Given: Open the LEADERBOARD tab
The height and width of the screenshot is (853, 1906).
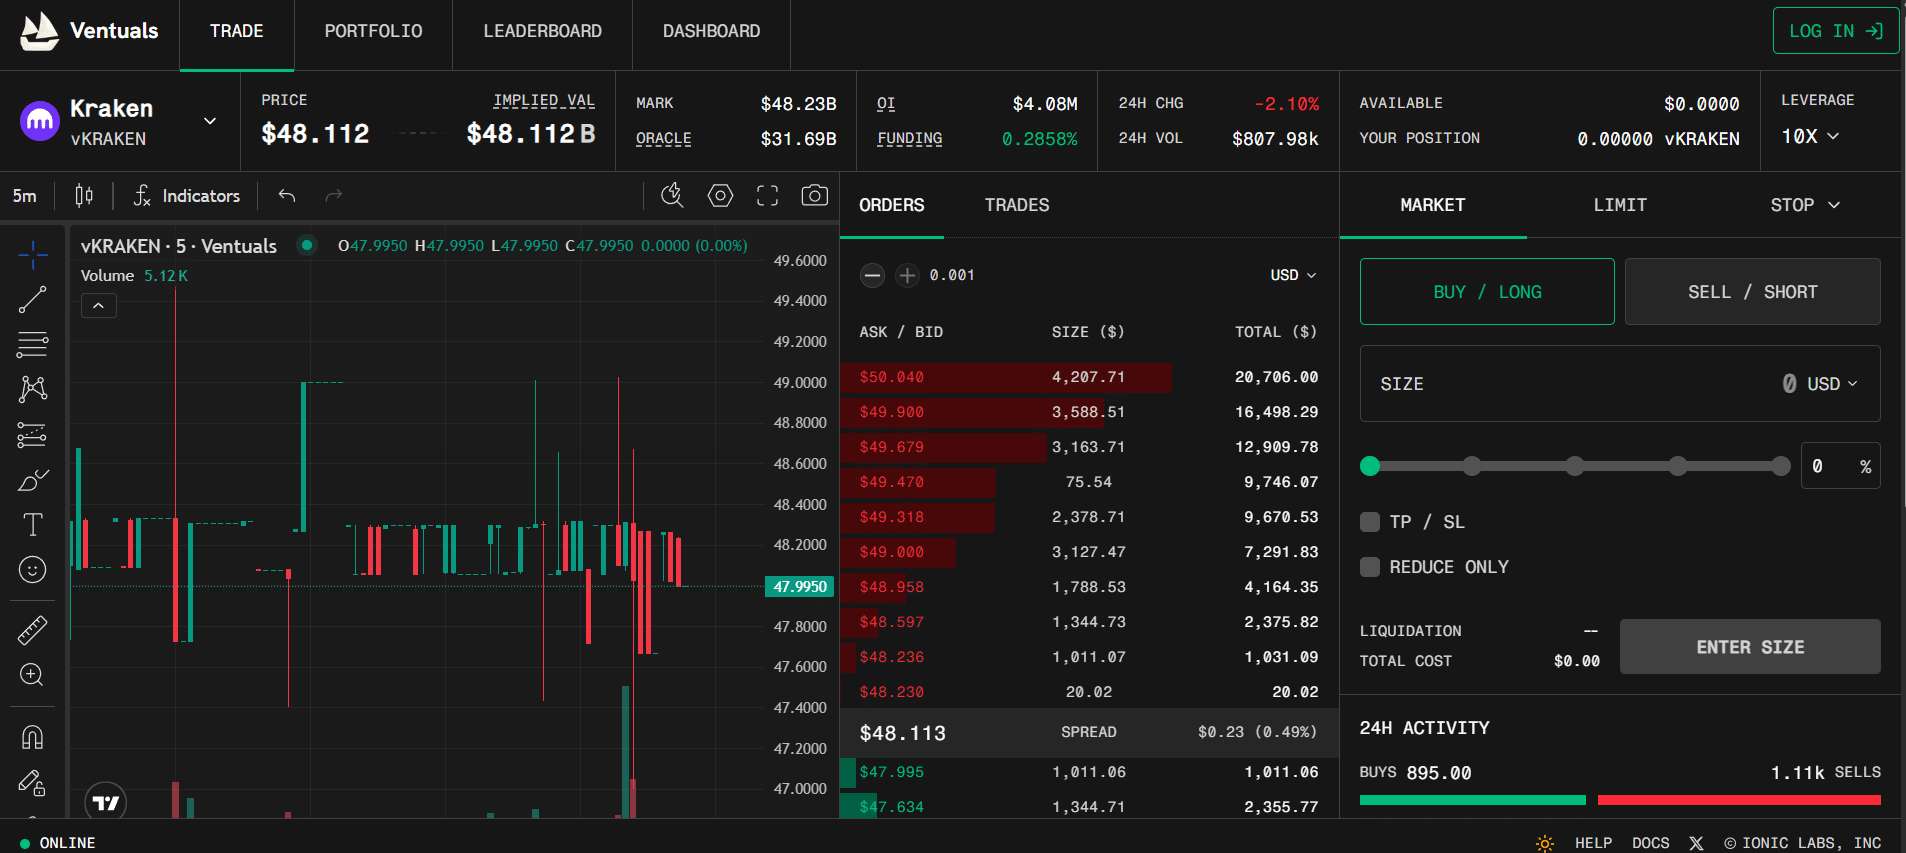Looking at the screenshot, I should coord(543,31).
